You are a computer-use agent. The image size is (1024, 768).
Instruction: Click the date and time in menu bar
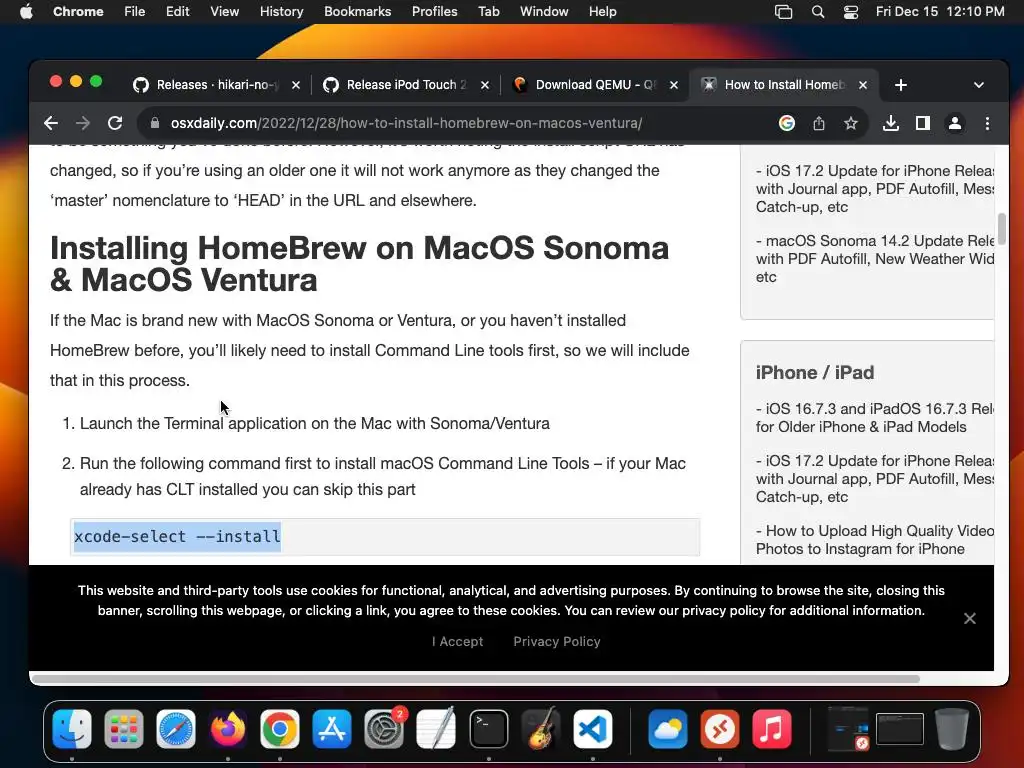pyautogui.click(x=940, y=11)
